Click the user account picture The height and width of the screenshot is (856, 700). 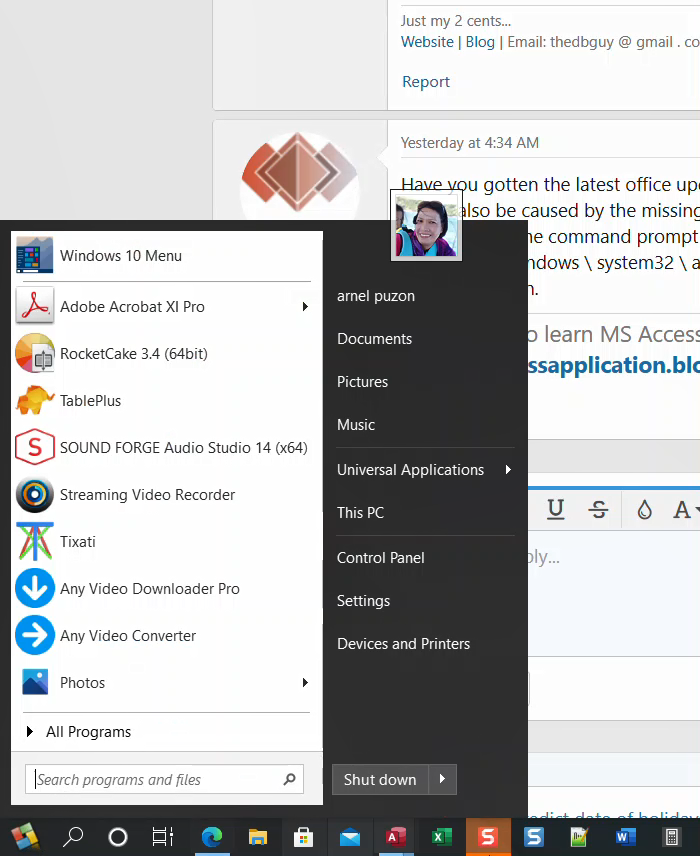click(426, 225)
